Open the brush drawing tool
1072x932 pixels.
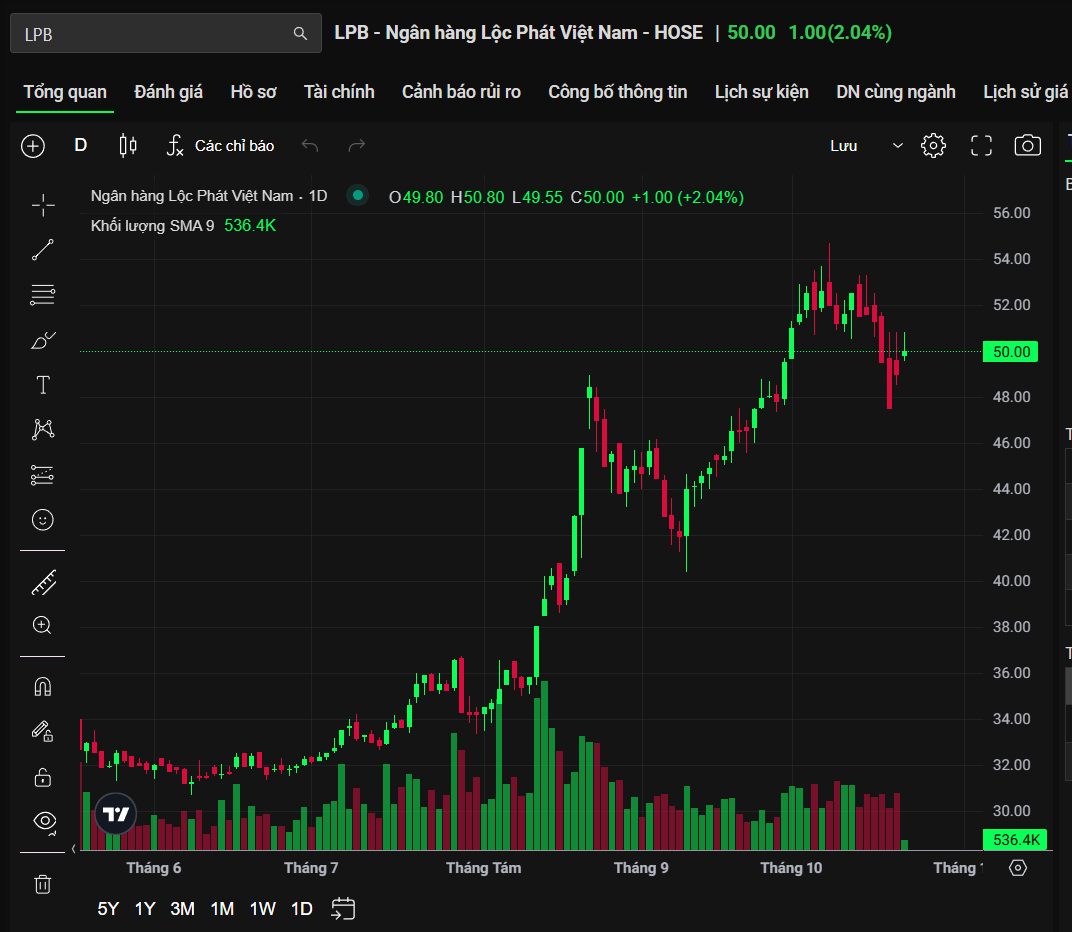[x=43, y=341]
